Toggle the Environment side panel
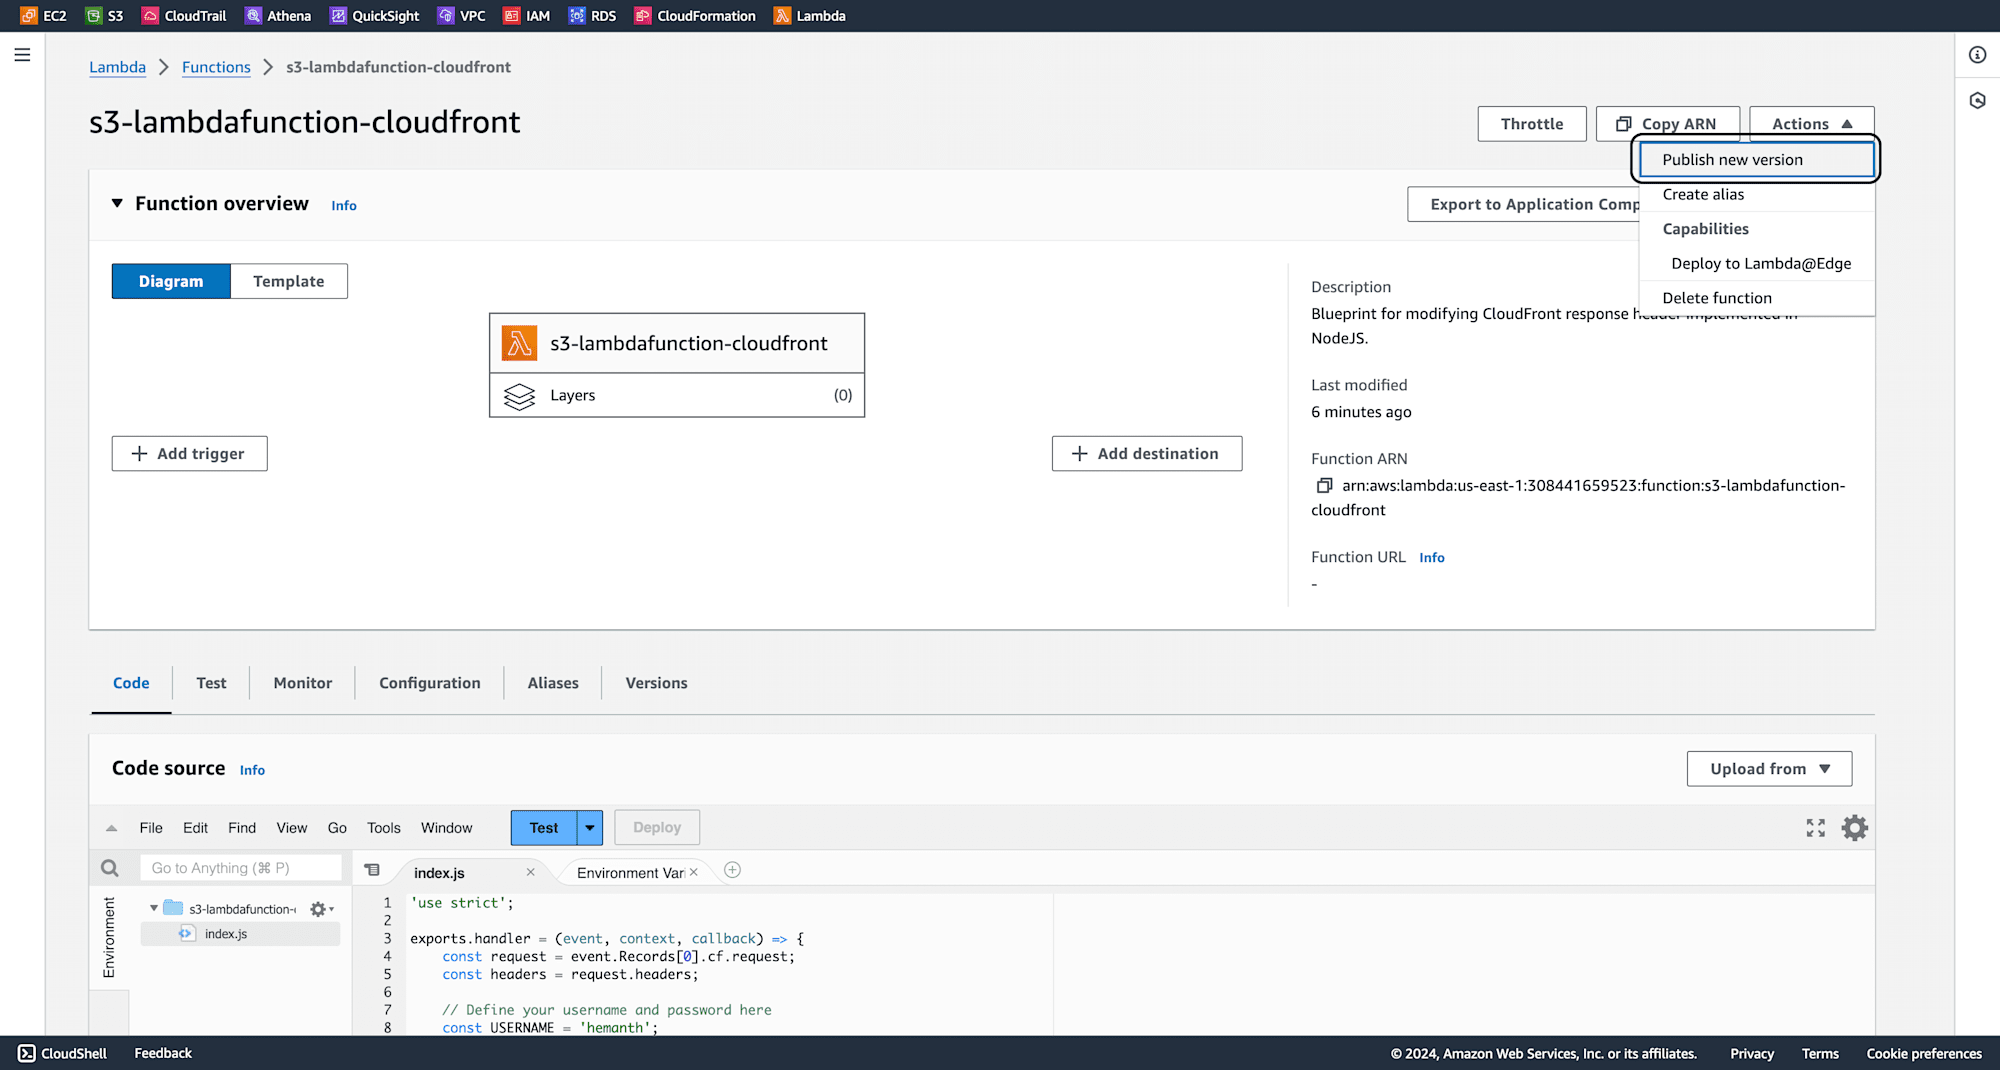The width and height of the screenshot is (2000, 1070). [x=109, y=937]
